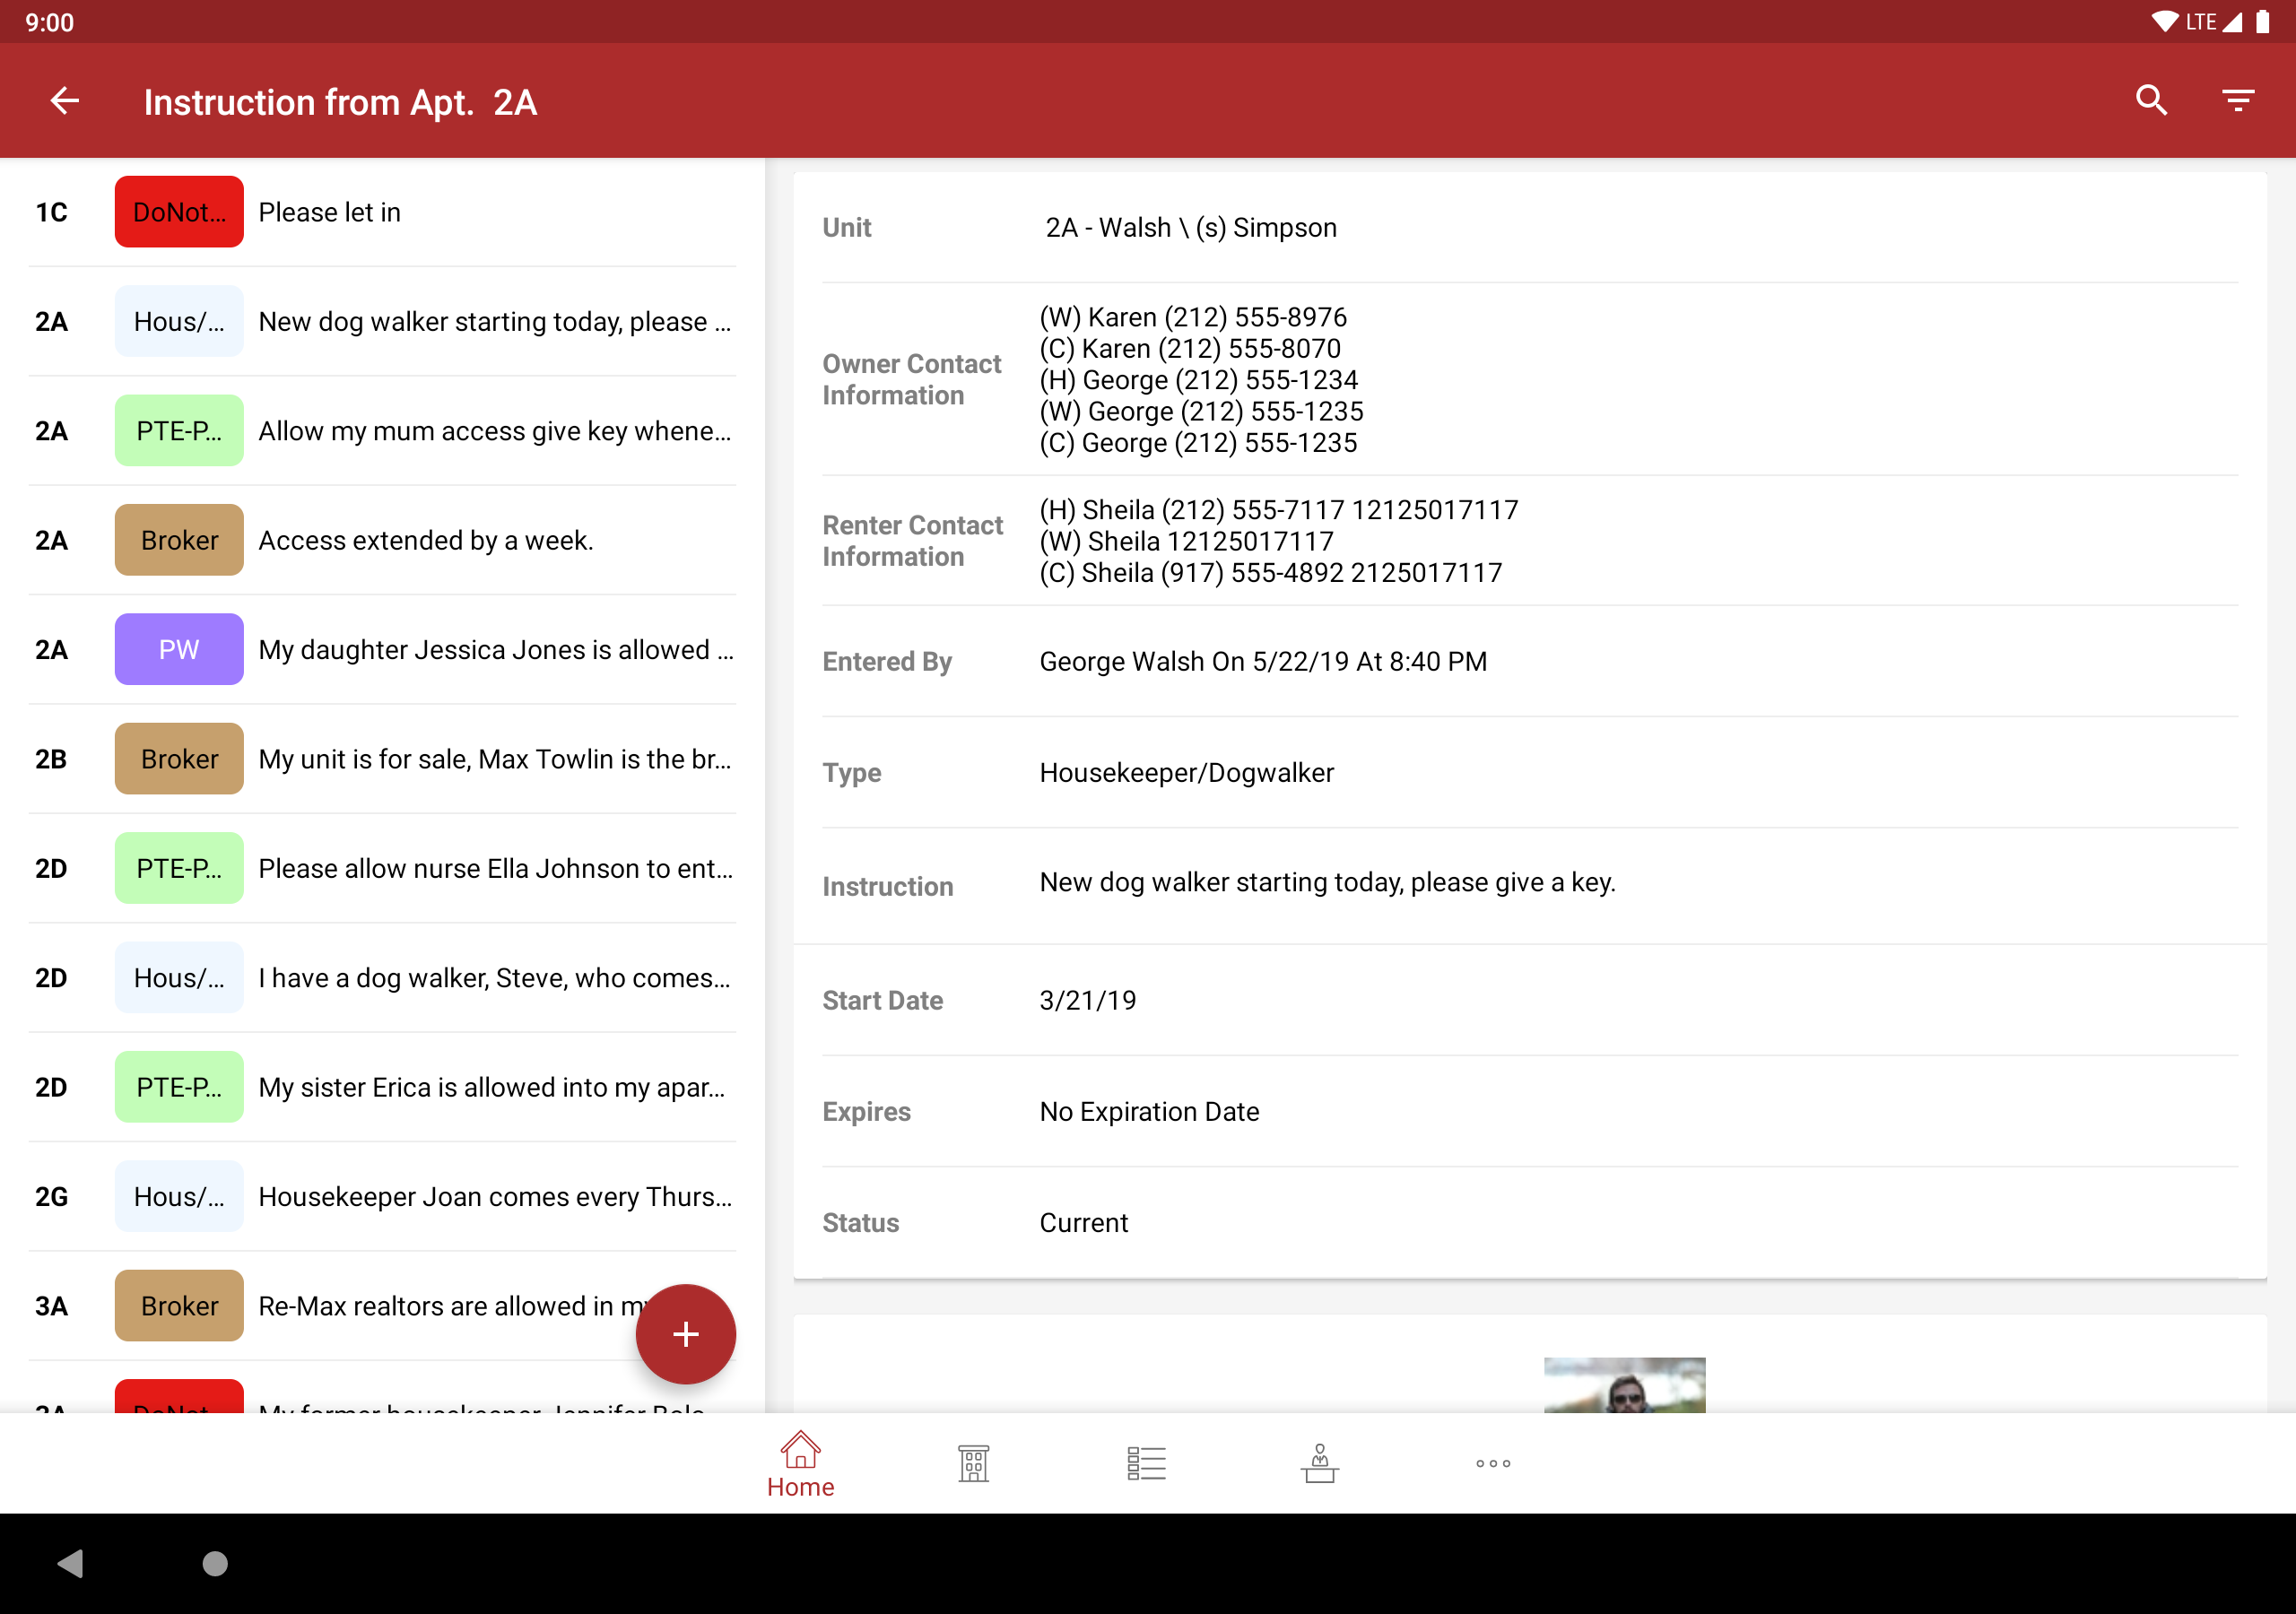Open the checklist tab icon

point(1146,1463)
